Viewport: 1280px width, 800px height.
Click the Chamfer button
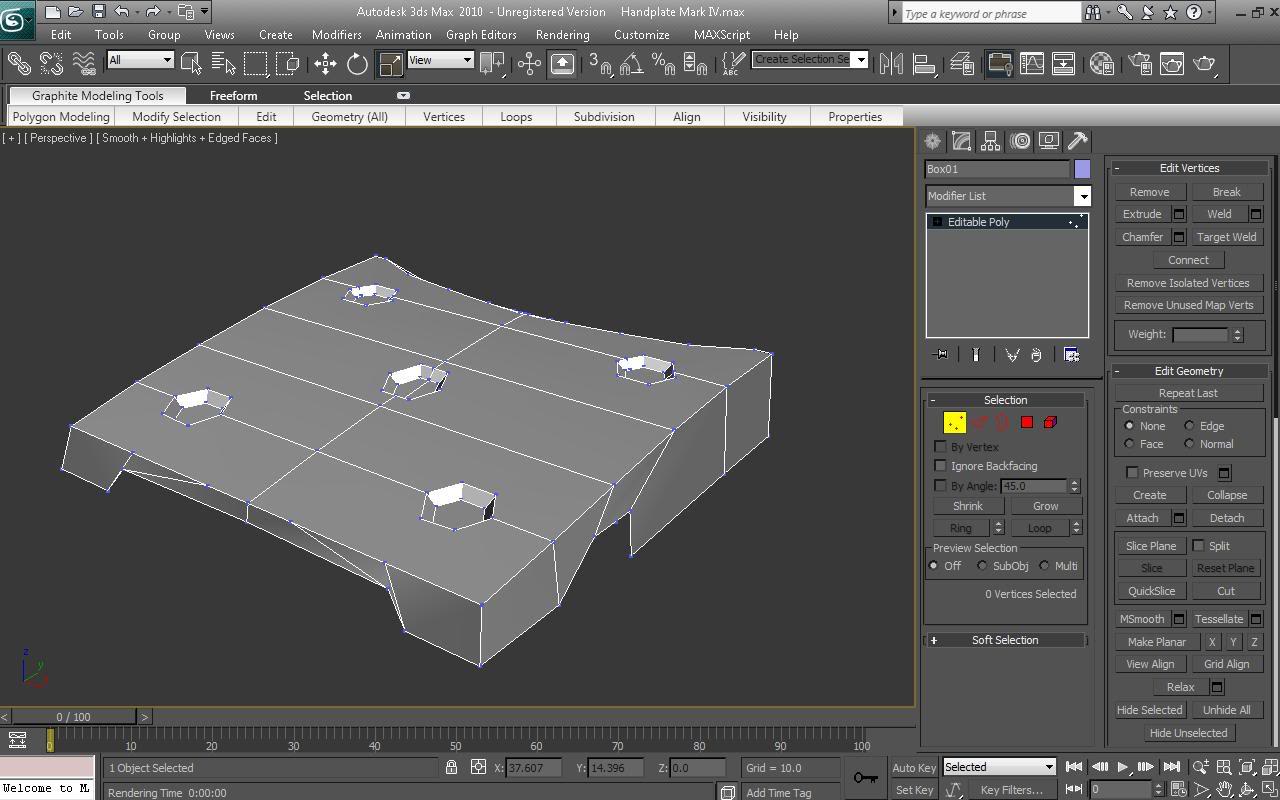point(1142,237)
